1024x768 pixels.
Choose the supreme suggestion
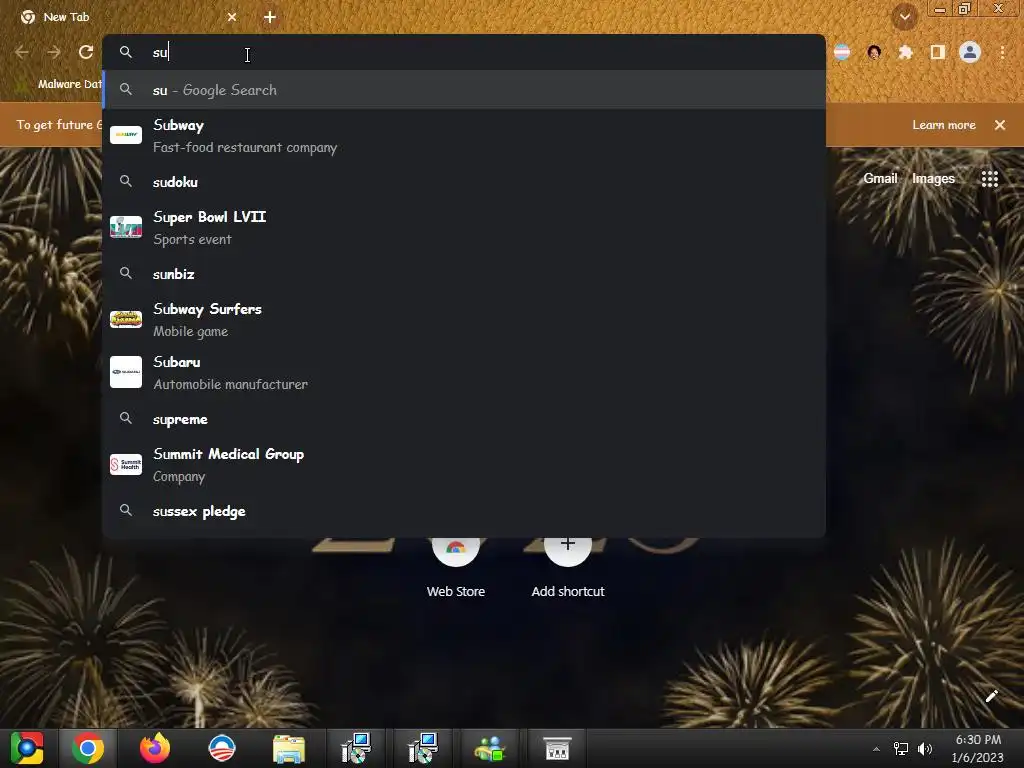click(x=464, y=419)
